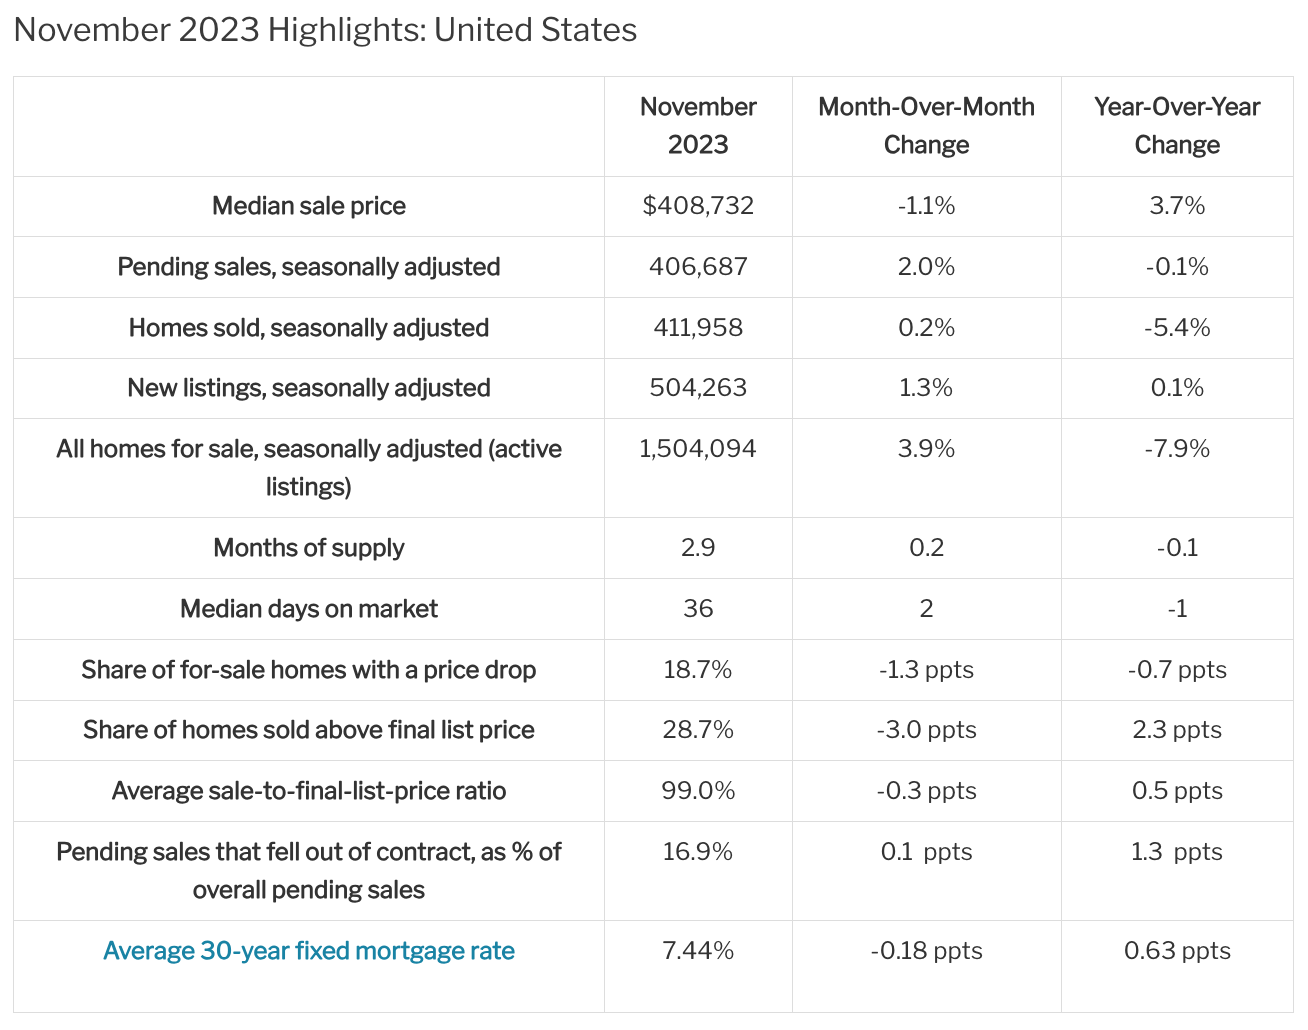The height and width of the screenshot is (1030, 1308).
Task: Click the 16.9% fell out of contract value
Action: [x=698, y=852]
